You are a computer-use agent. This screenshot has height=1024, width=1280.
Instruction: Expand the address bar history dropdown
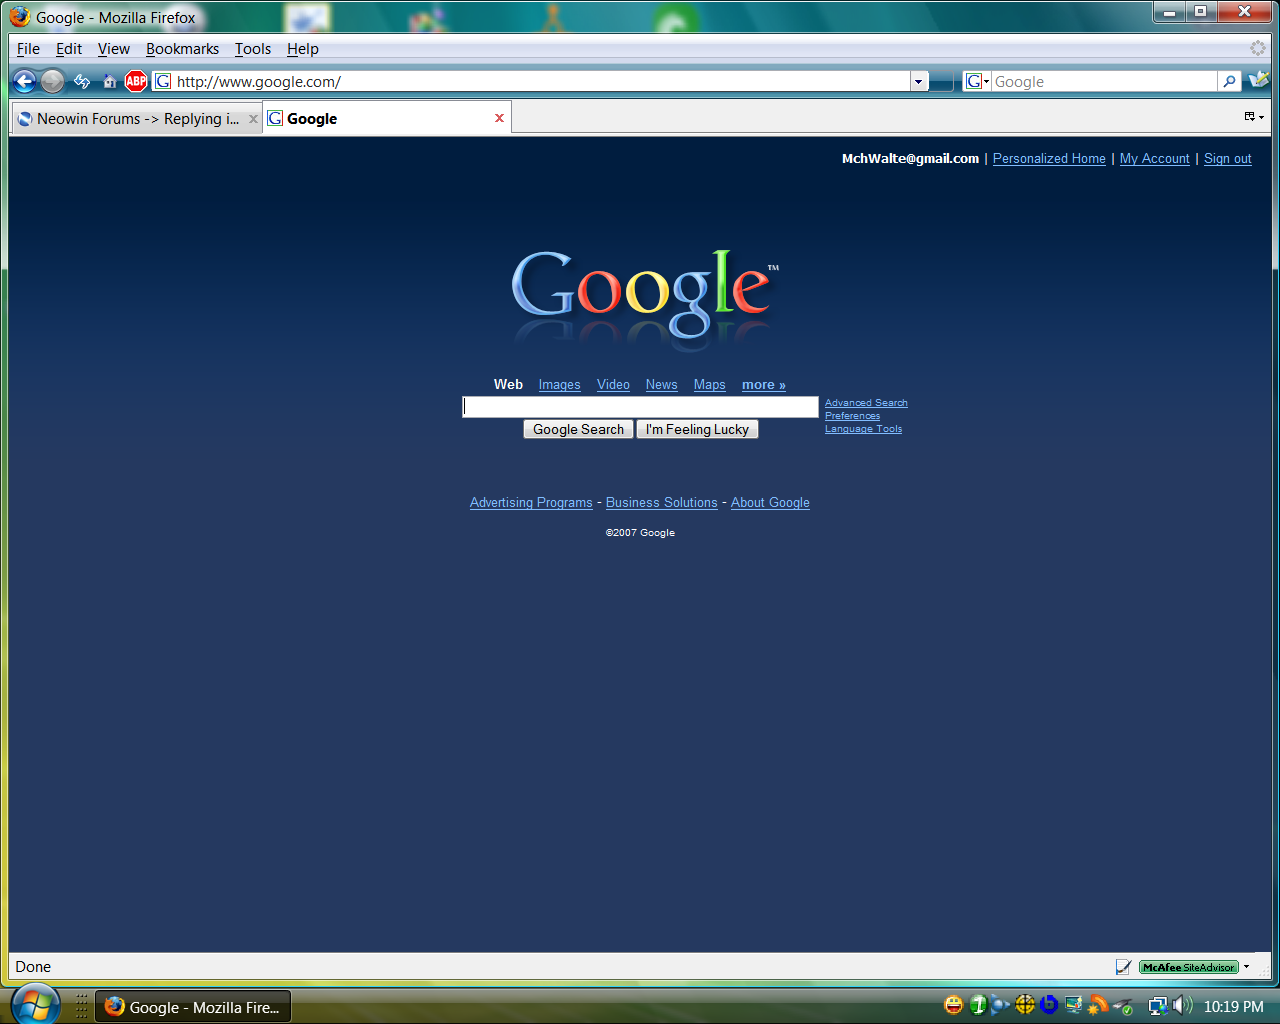[919, 82]
